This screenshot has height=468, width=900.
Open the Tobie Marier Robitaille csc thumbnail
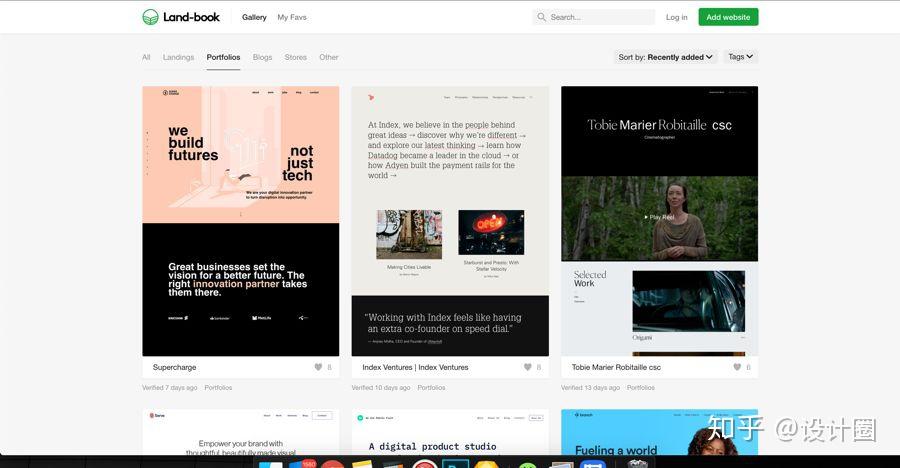tap(660, 221)
